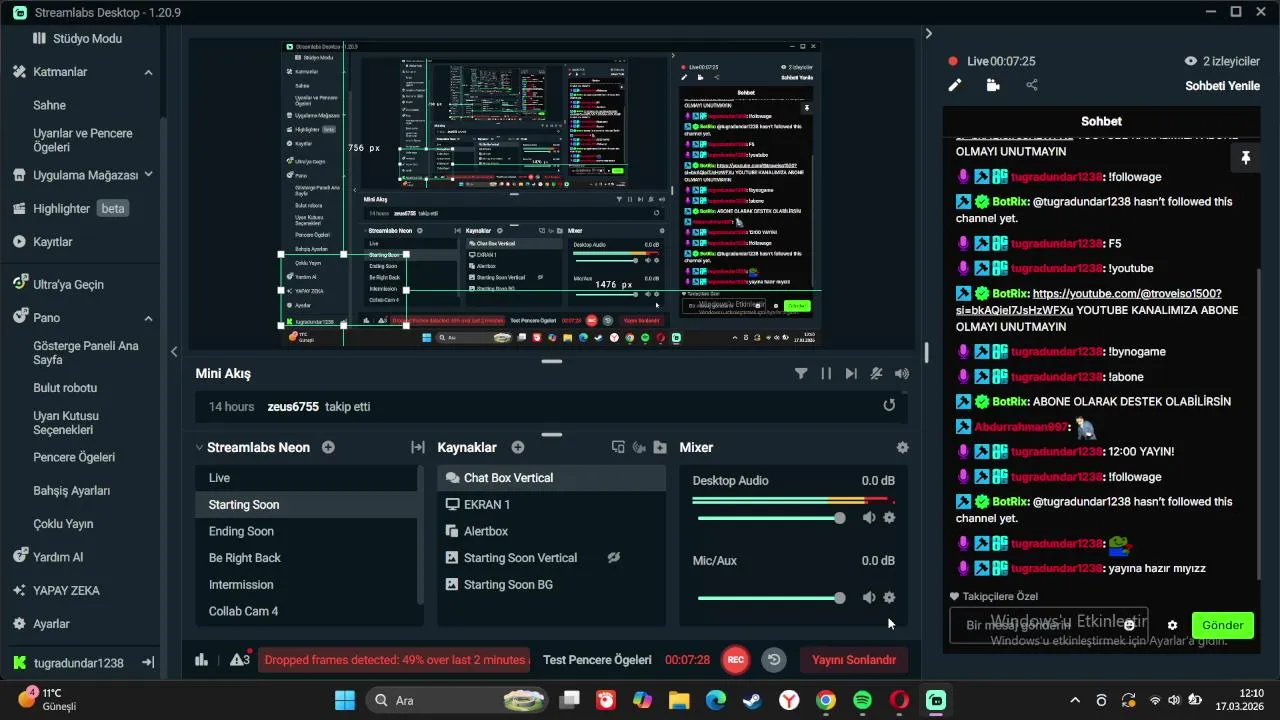Pause the Mini Akış alert queue
This screenshot has width=1280, height=720.
click(x=826, y=374)
